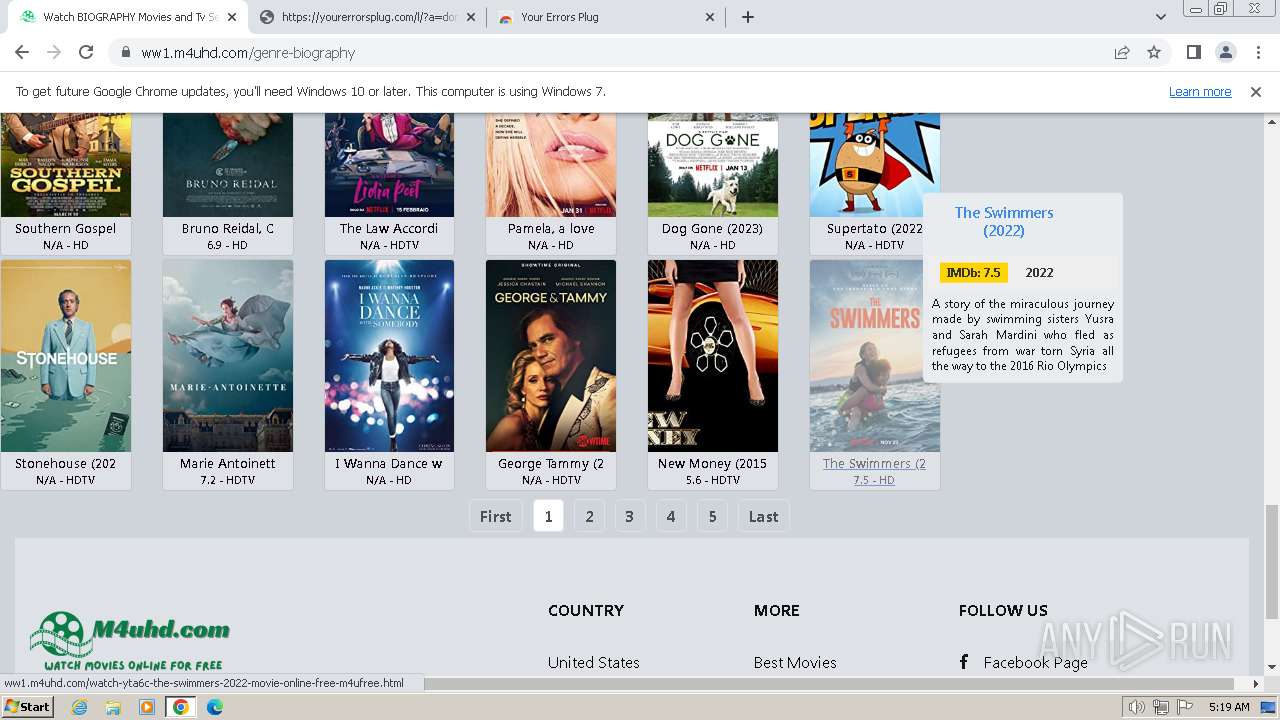Open the Marie-Antoinette poster
The image size is (1280, 720).
click(228, 356)
